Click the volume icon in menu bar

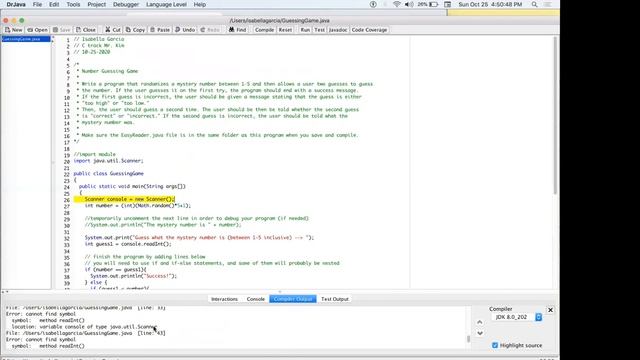[x=409, y=4]
